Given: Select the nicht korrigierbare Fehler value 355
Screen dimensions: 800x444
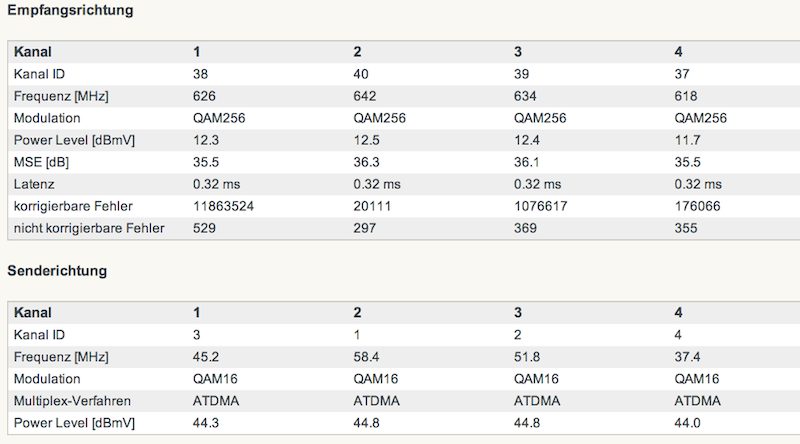Looking at the screenshot, I should pos(685,228).
